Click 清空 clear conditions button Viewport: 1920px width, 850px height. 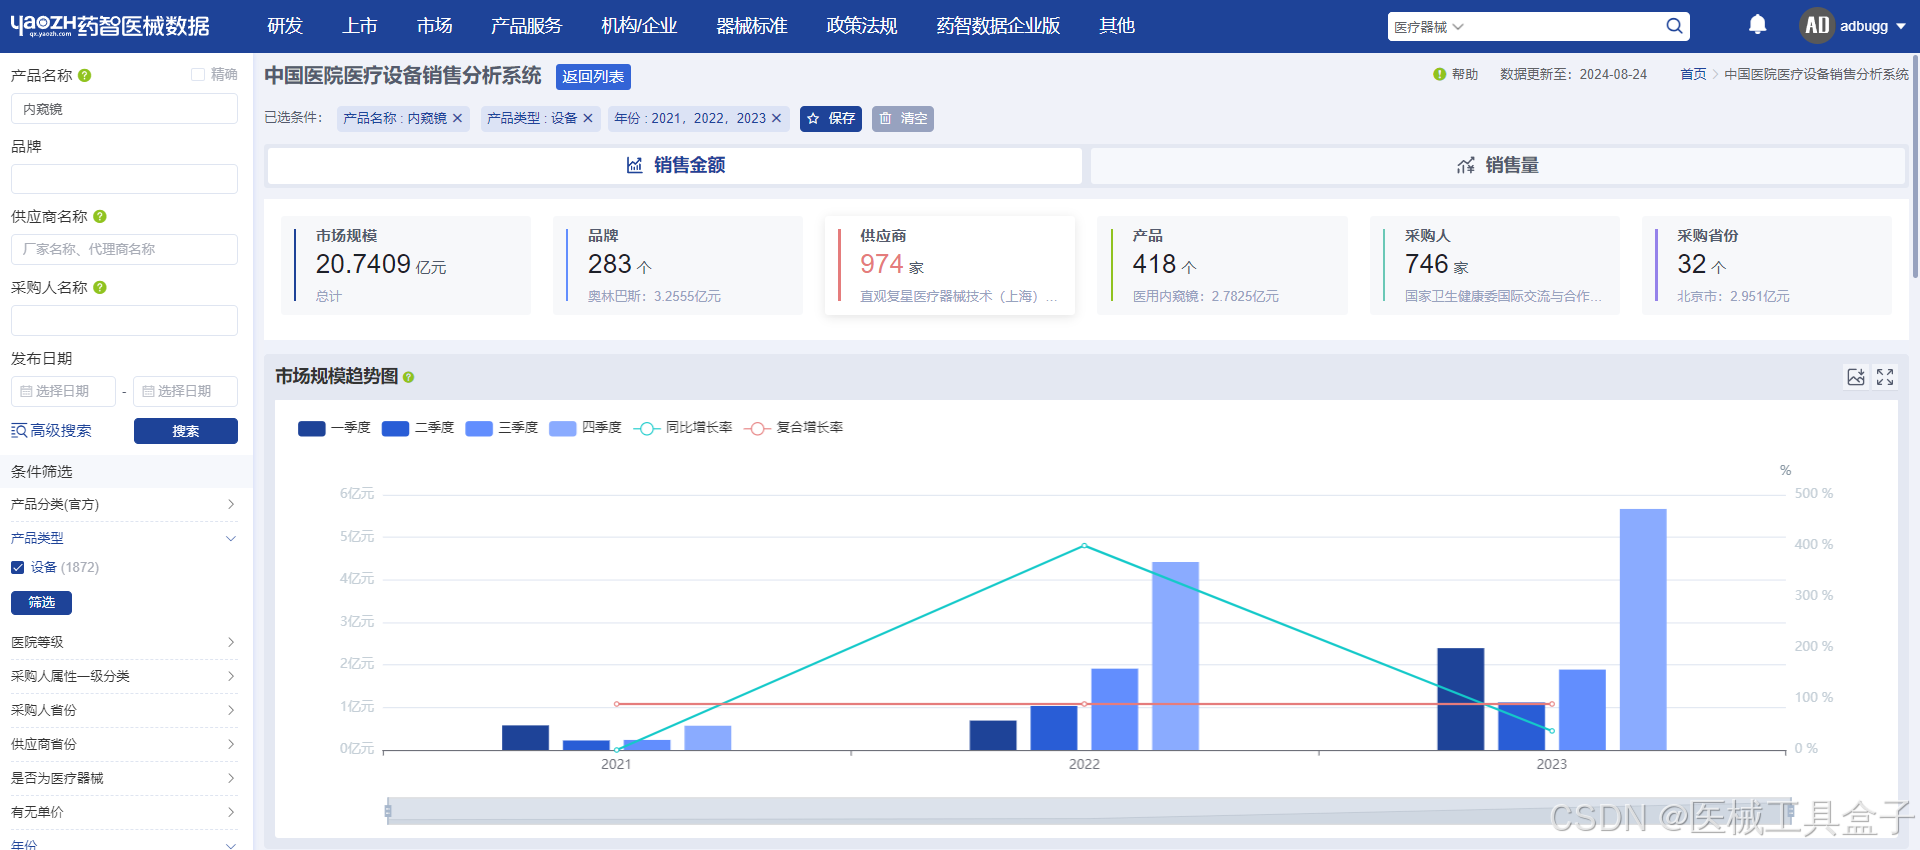coord(903,118)
